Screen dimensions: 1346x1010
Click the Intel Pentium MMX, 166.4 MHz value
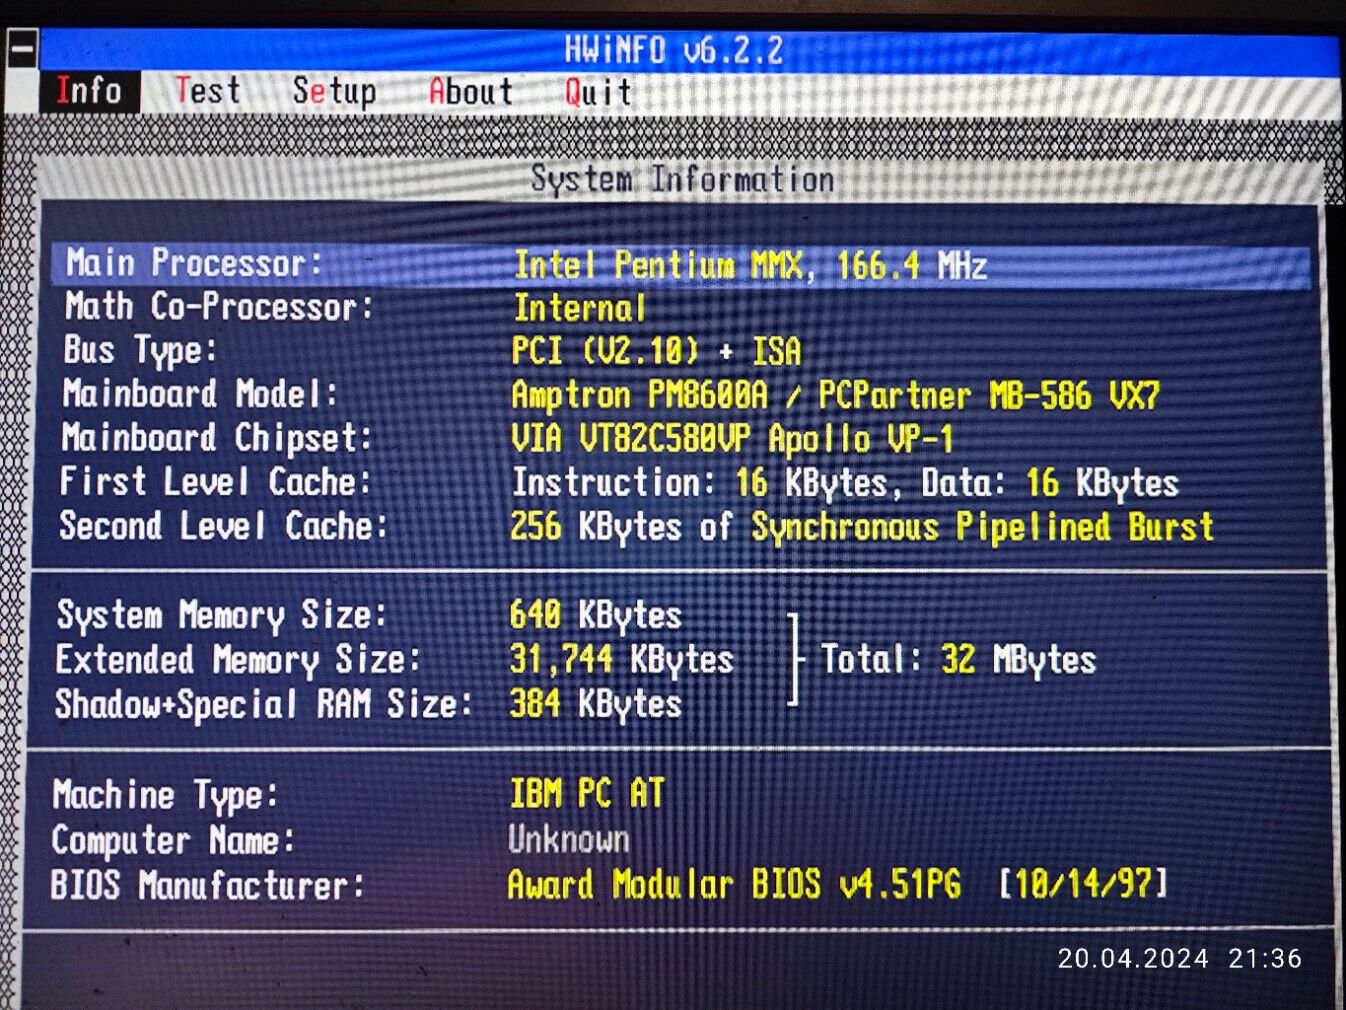pos(750,266)
